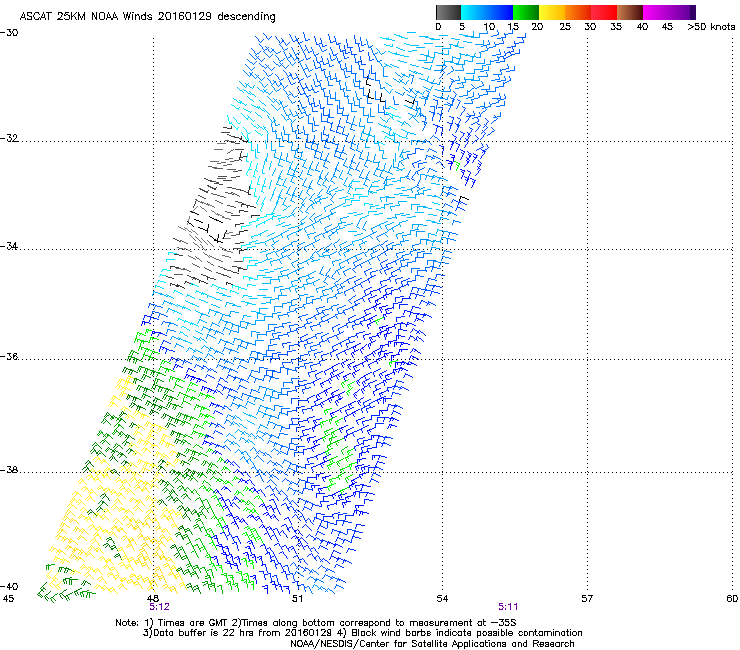This screenshot has height=650, width=740.
Task: Click the longitude label 51
Action: coord(297,599)
